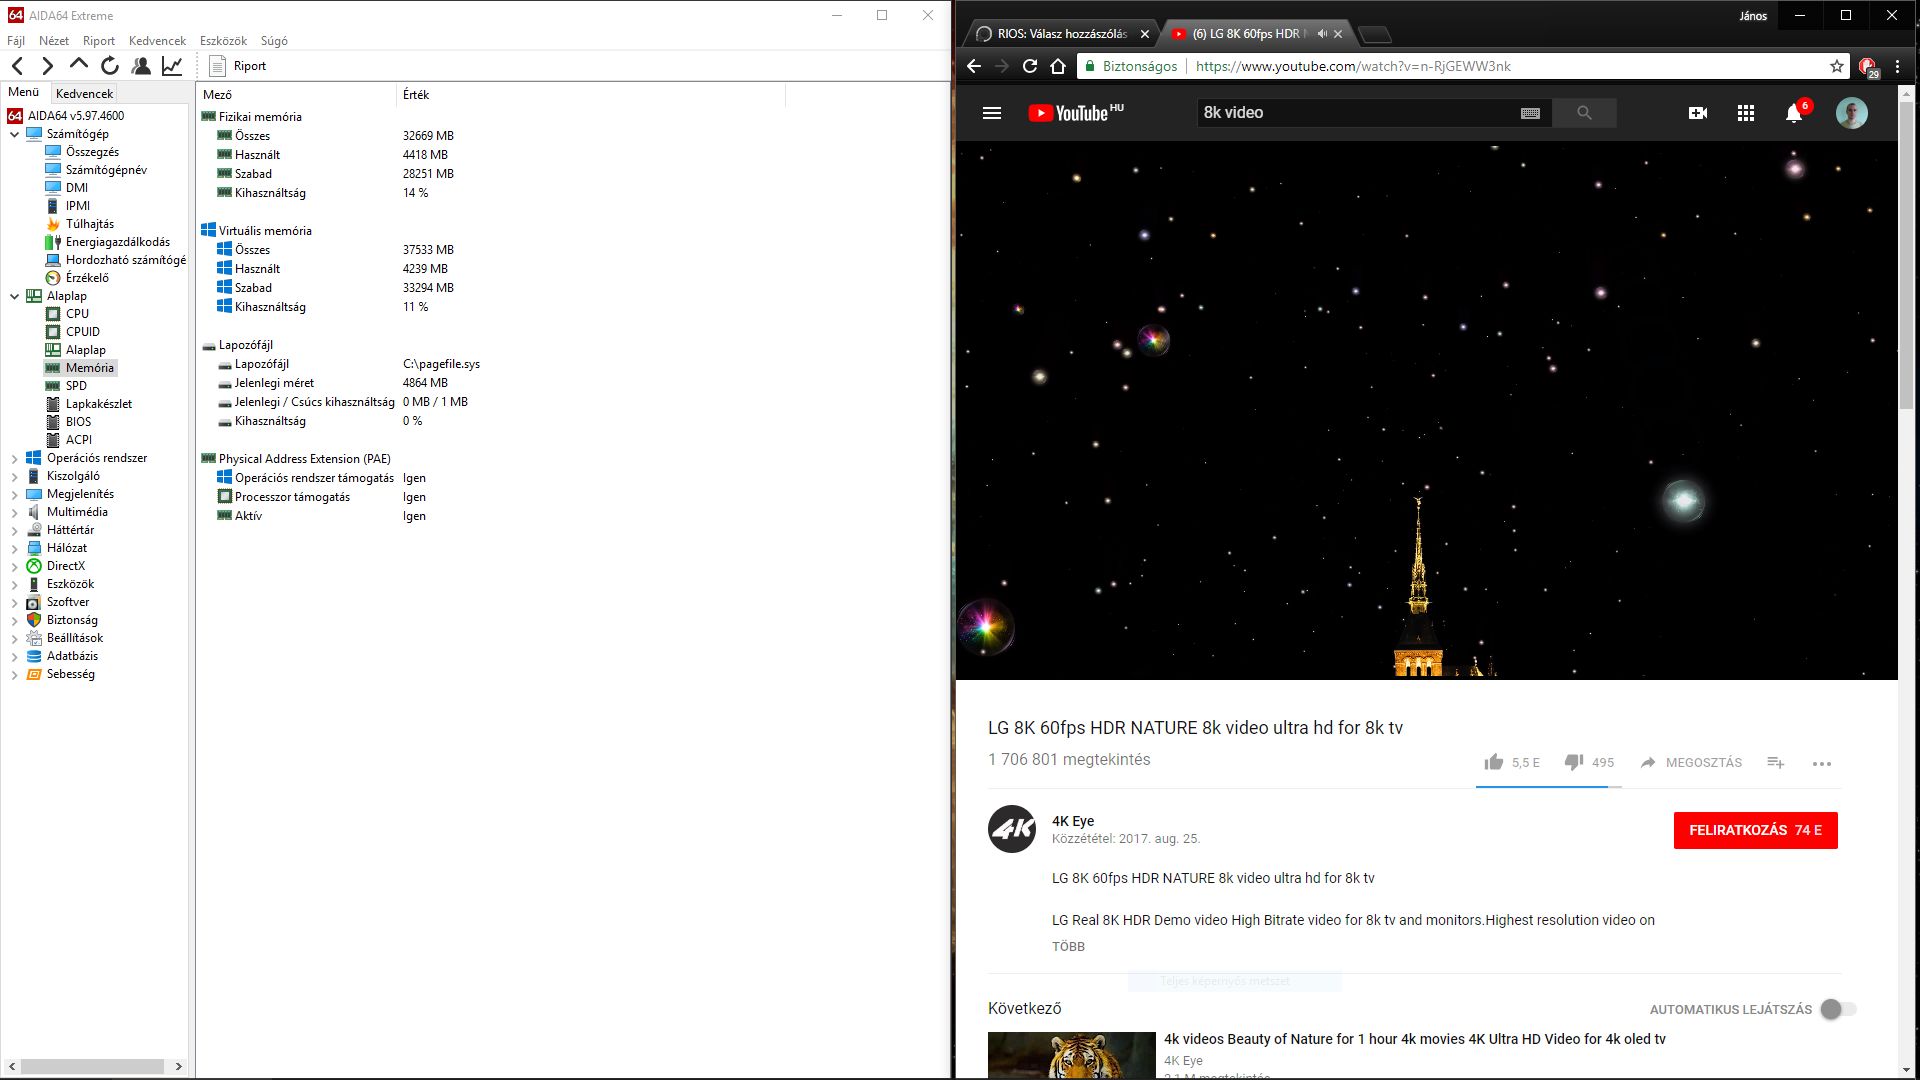
Task: Open the 4K Eye channel name link
Action: point(1073,821)
